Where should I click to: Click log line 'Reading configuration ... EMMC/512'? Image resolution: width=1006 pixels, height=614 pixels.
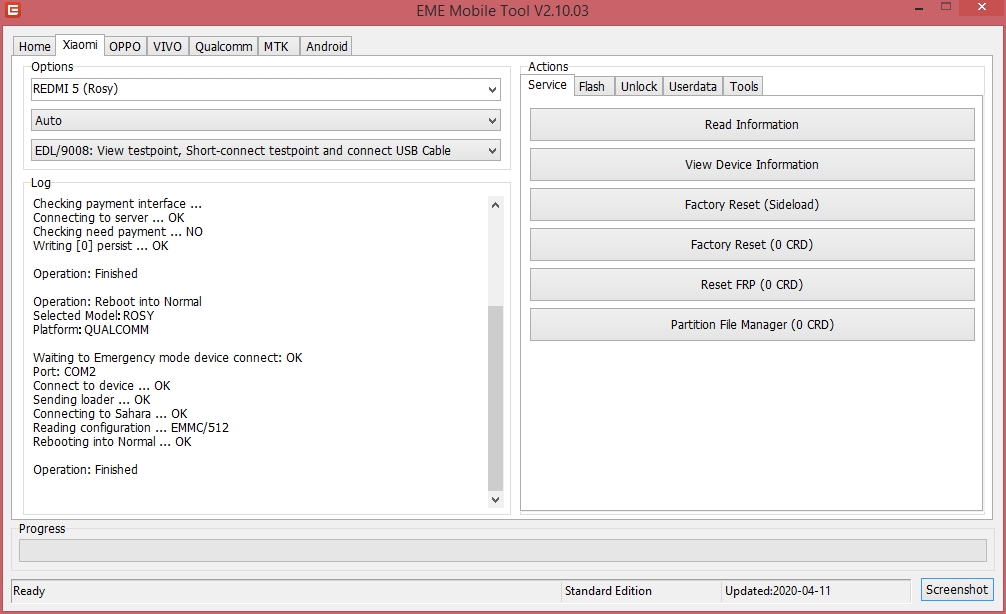pyautogui.click(x=131, y=427)
